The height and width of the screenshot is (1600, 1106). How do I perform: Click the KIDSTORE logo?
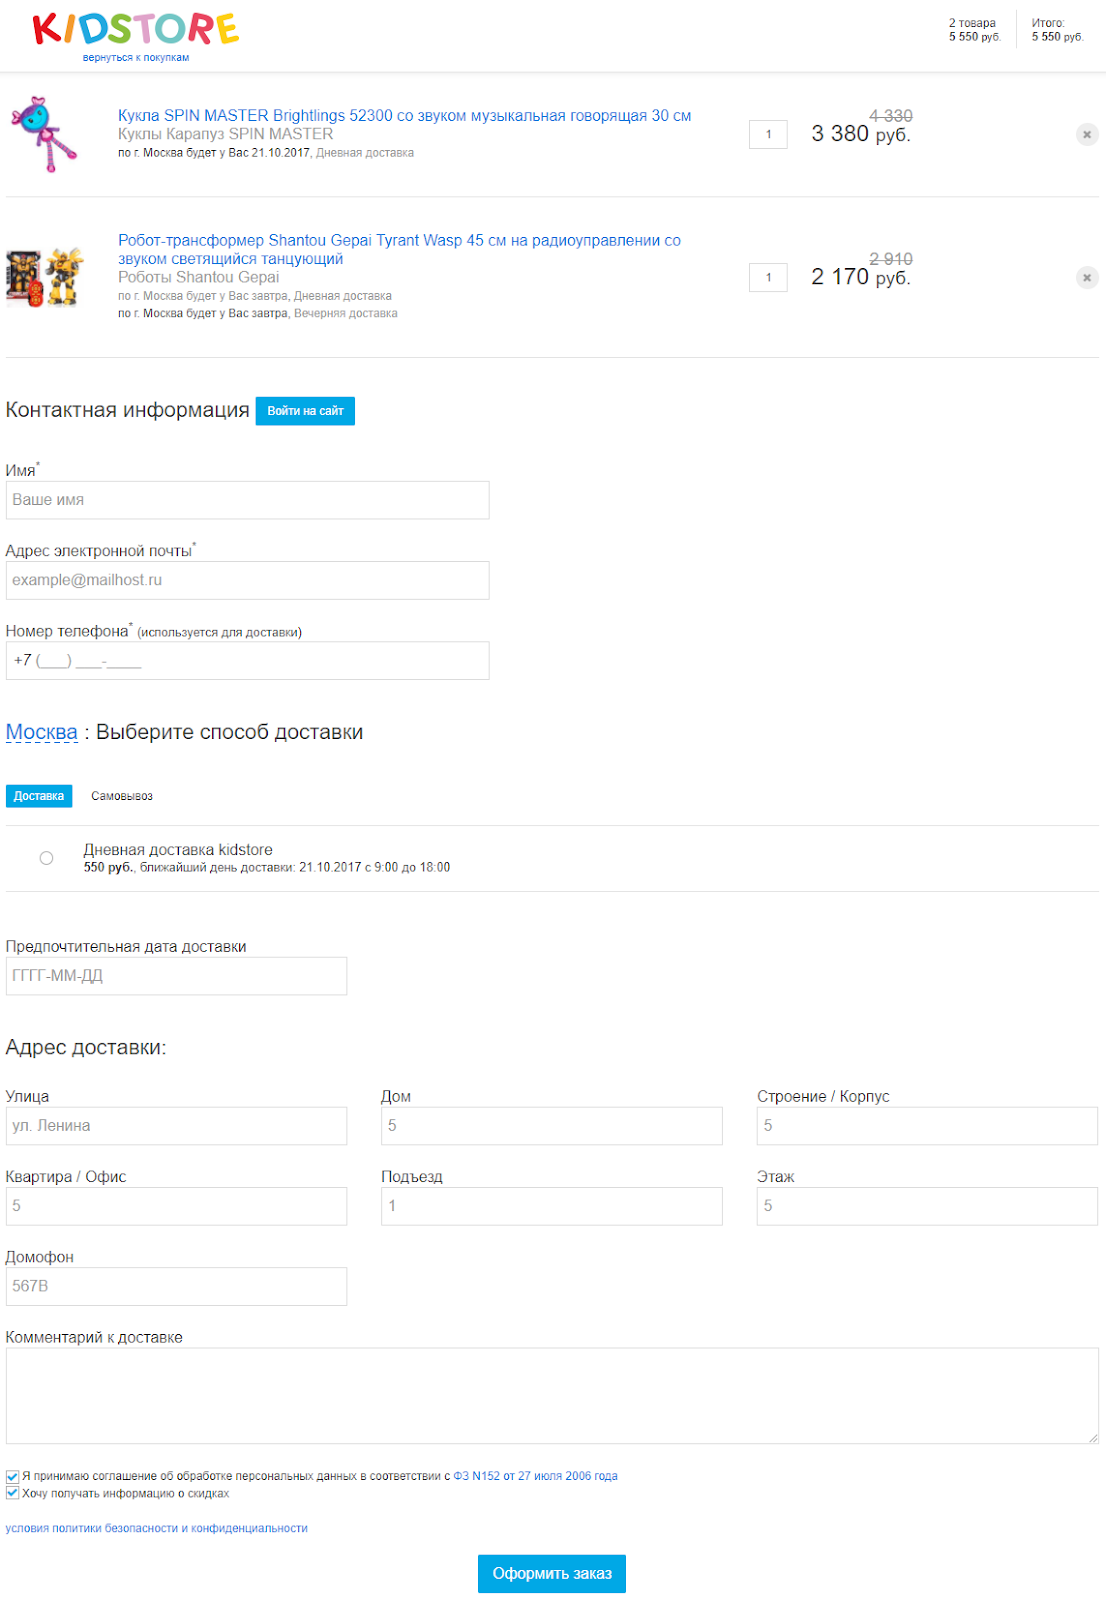coord(136,29)
